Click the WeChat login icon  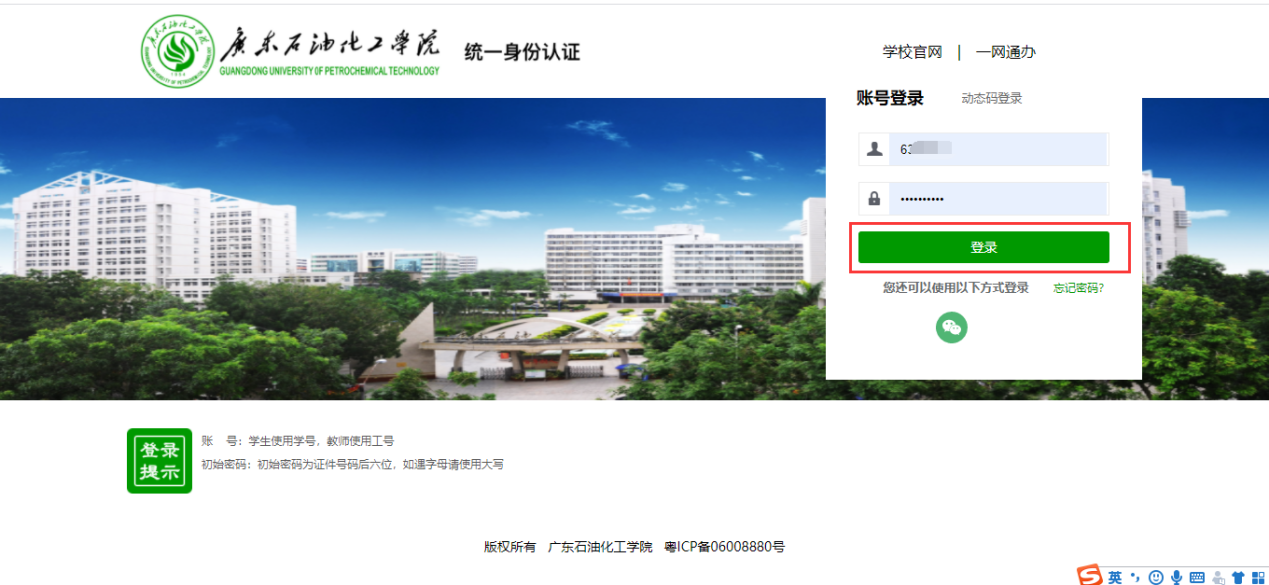(x=951, y=327)
